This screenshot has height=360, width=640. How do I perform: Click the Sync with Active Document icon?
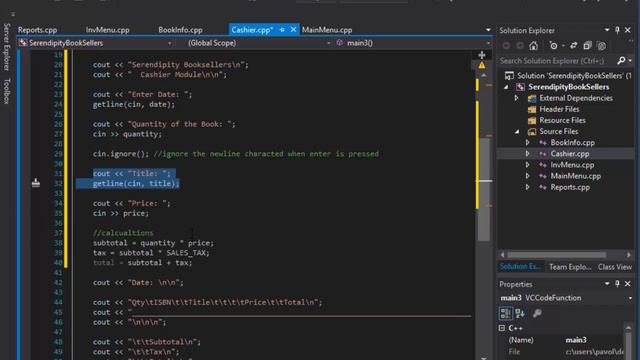click(x=573, y=46)
